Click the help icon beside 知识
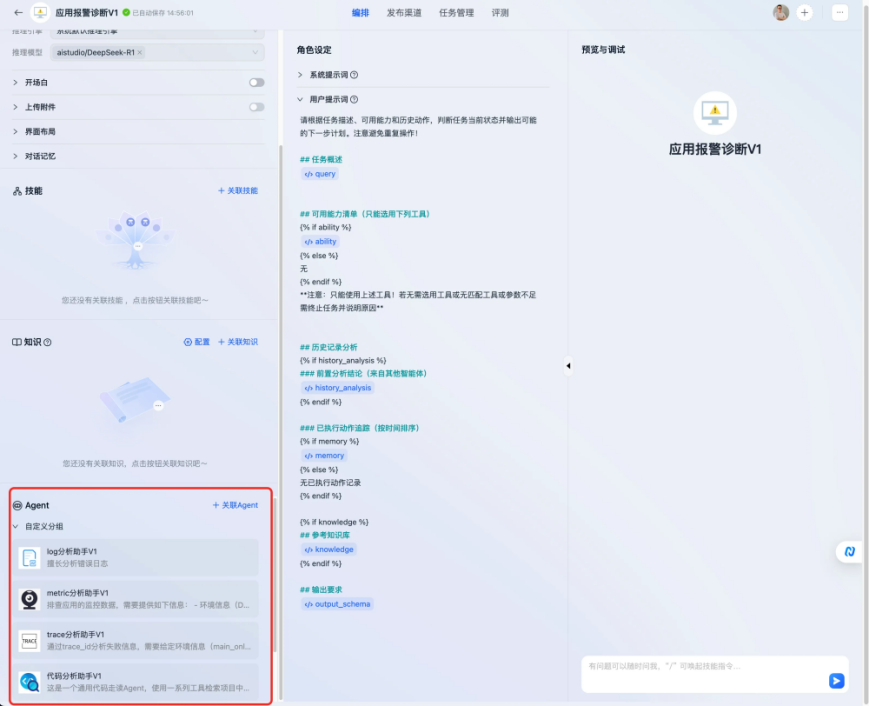The image size is (869, 706). tap(48, 342)
